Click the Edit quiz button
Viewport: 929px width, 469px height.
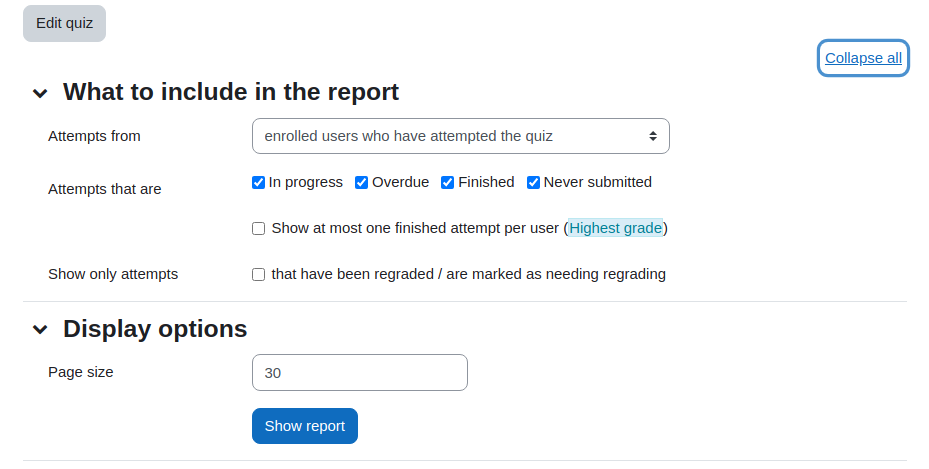(65, 24)
